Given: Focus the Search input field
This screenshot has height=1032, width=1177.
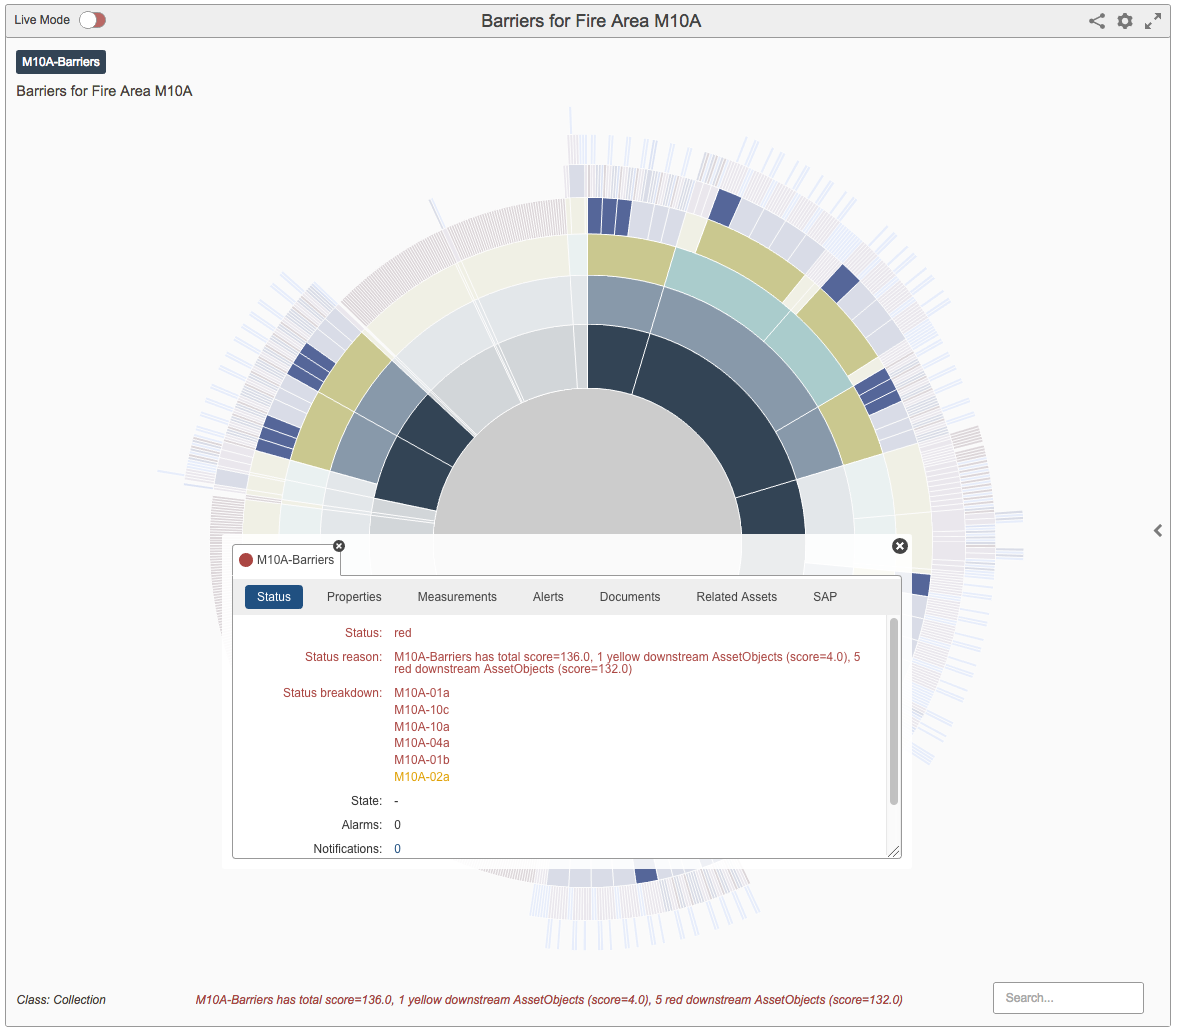Looking at the screenshot, I should [x=1068, y=998].
